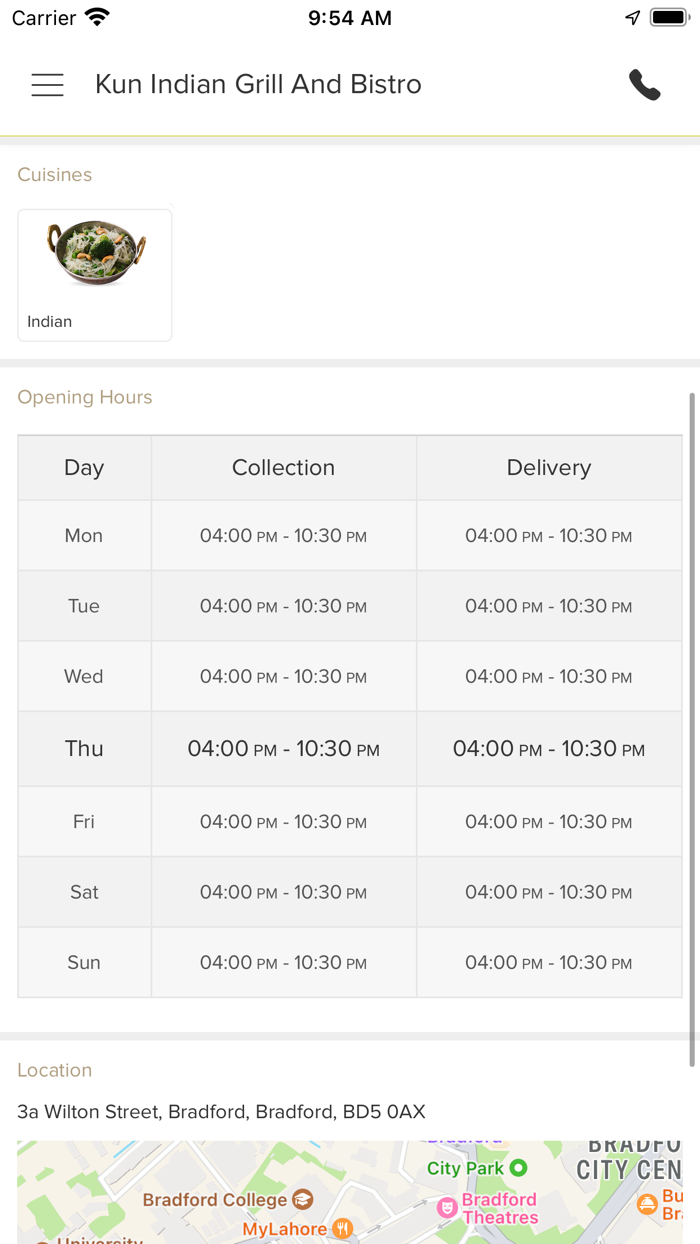Viewport: 700px width, 1244px height.
Task: Tap the Bradford College map marker
Action: 302,1199
